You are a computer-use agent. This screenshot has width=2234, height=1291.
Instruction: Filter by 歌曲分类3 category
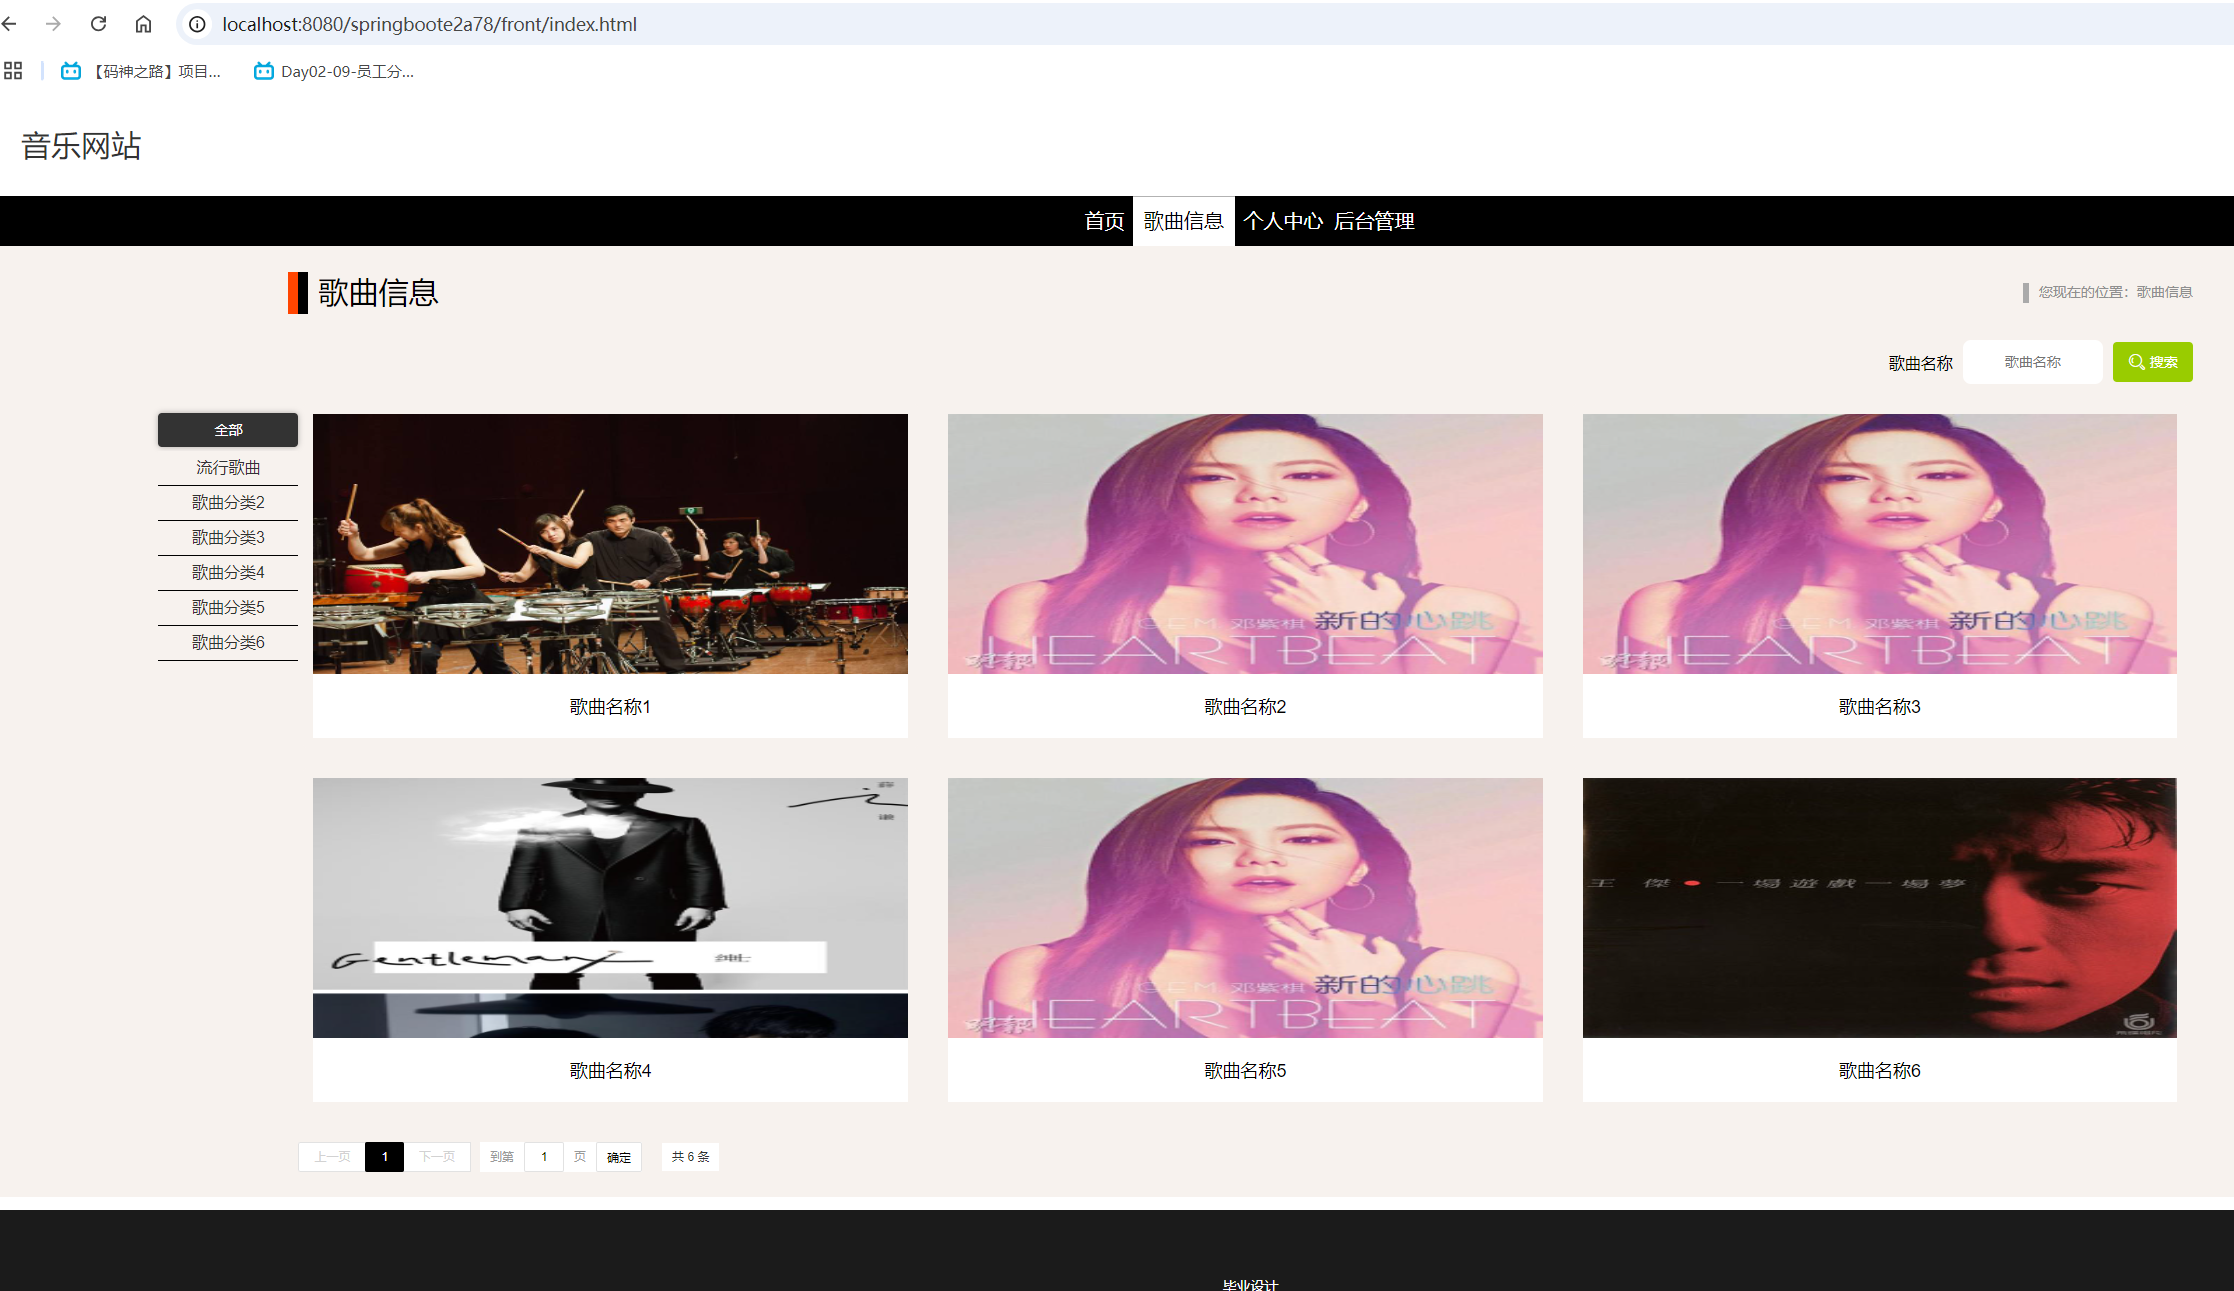coord(228,538)
